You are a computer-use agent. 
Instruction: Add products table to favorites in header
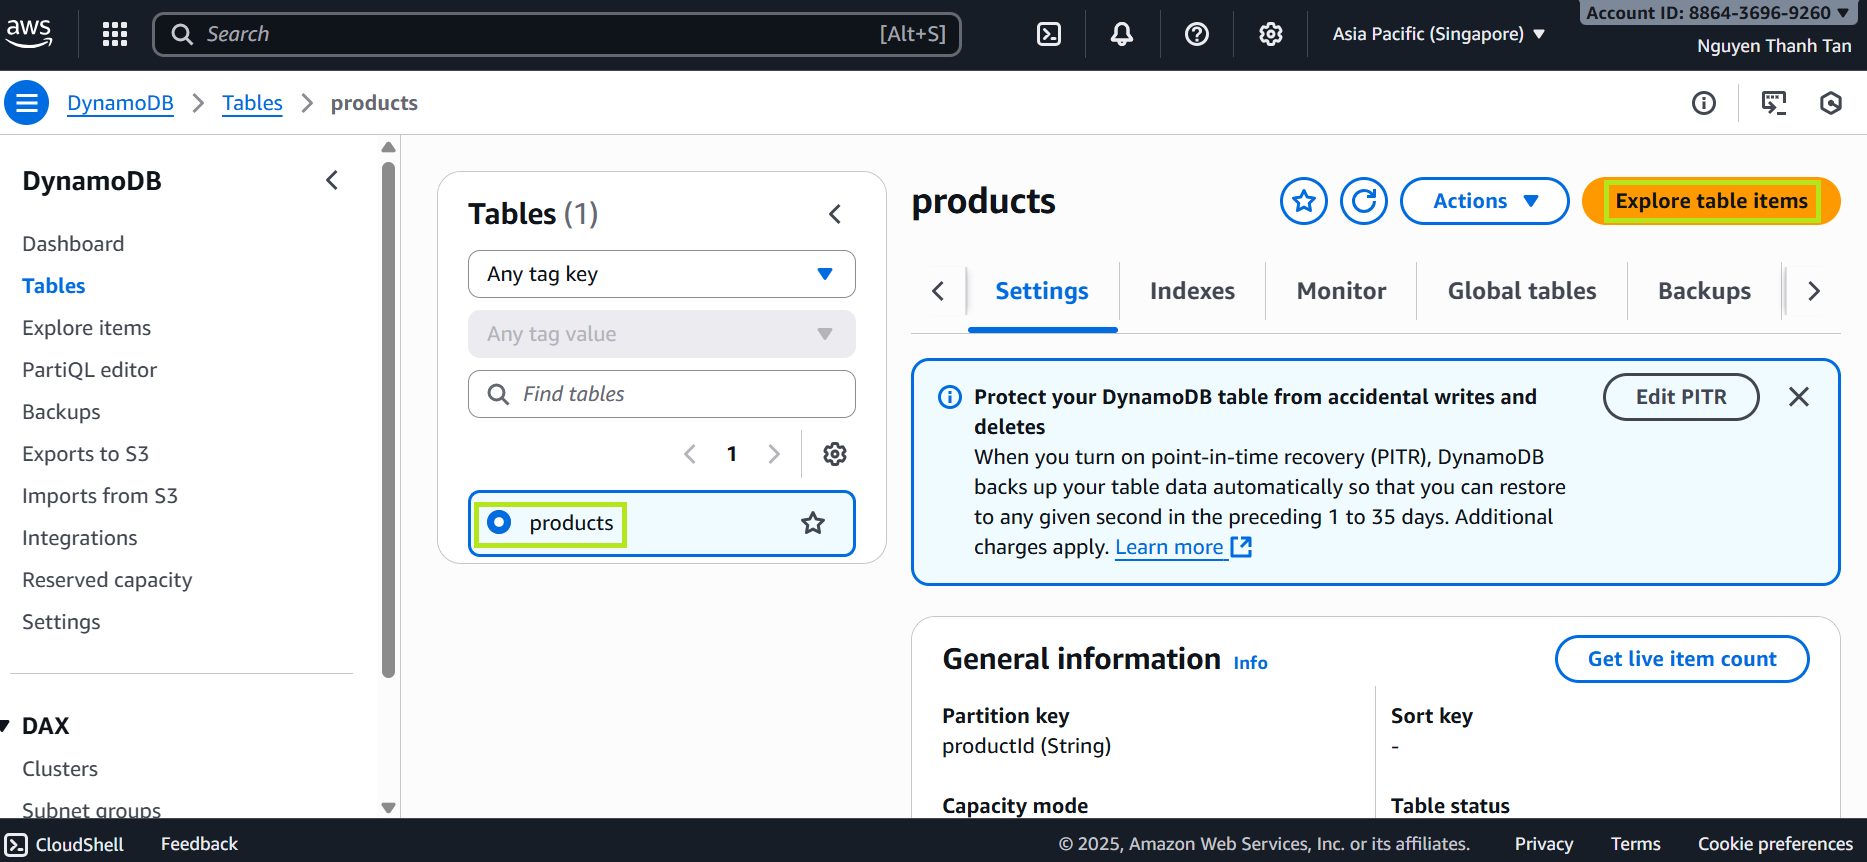point(1303,201)
